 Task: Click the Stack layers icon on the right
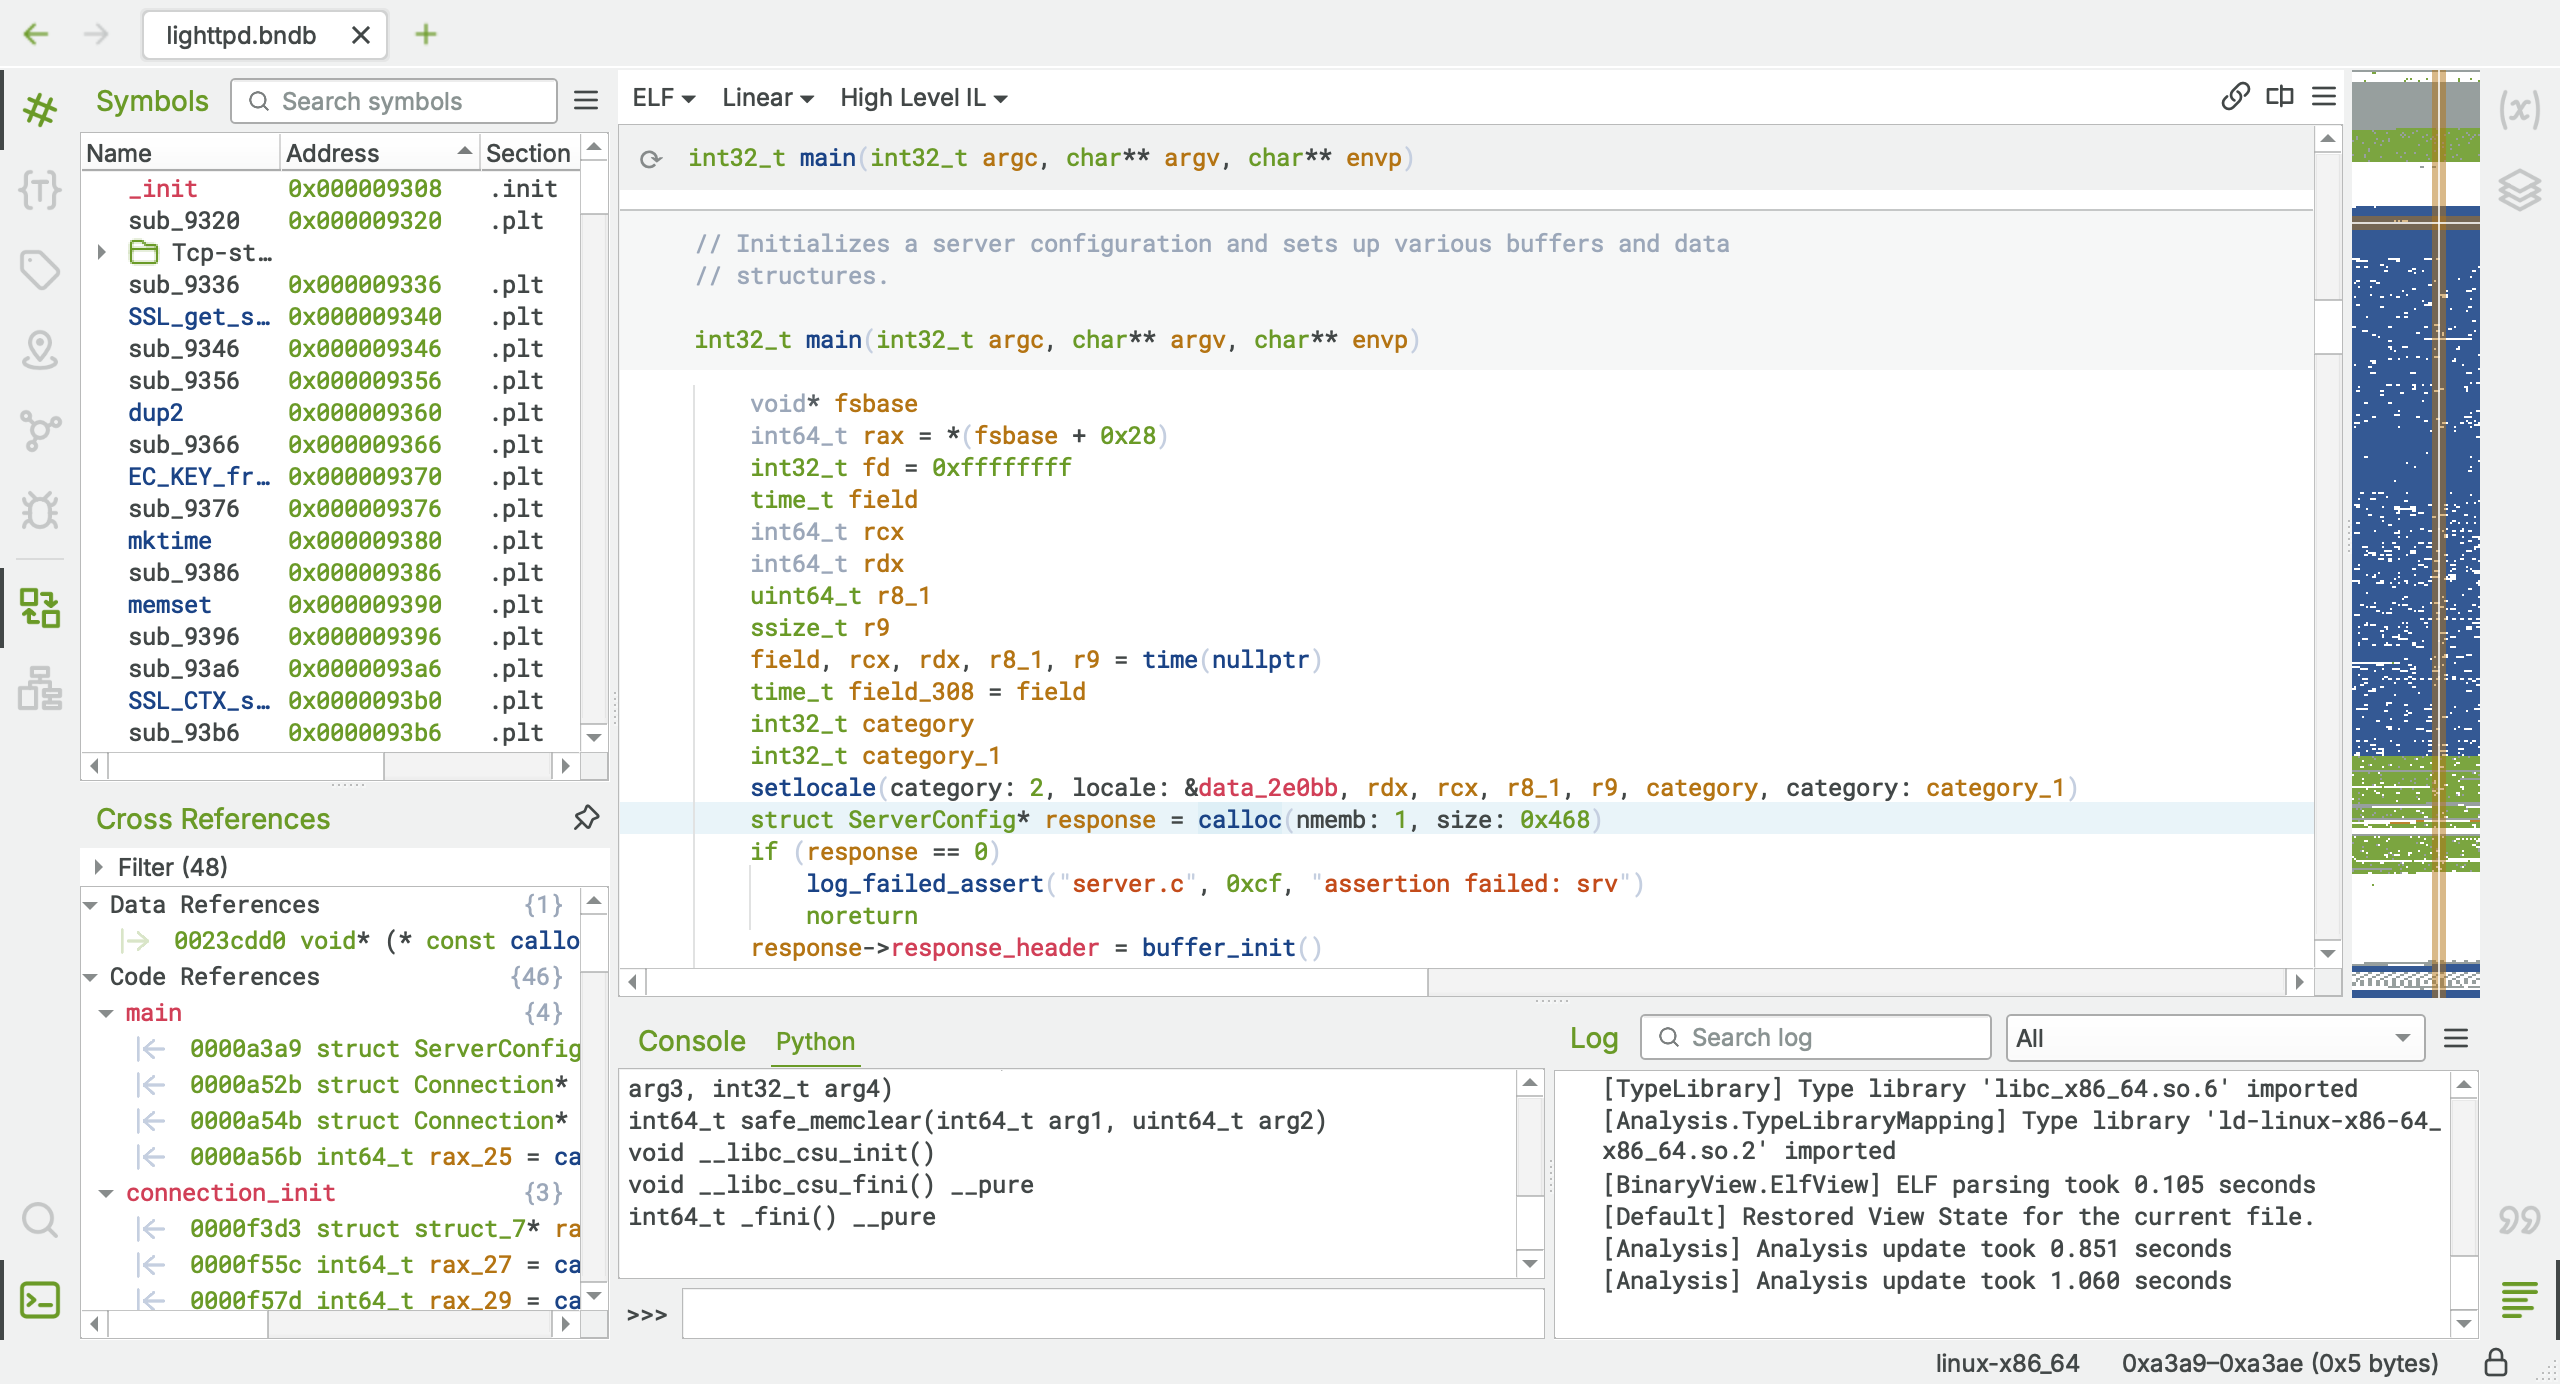click(x=2519, y=189)
